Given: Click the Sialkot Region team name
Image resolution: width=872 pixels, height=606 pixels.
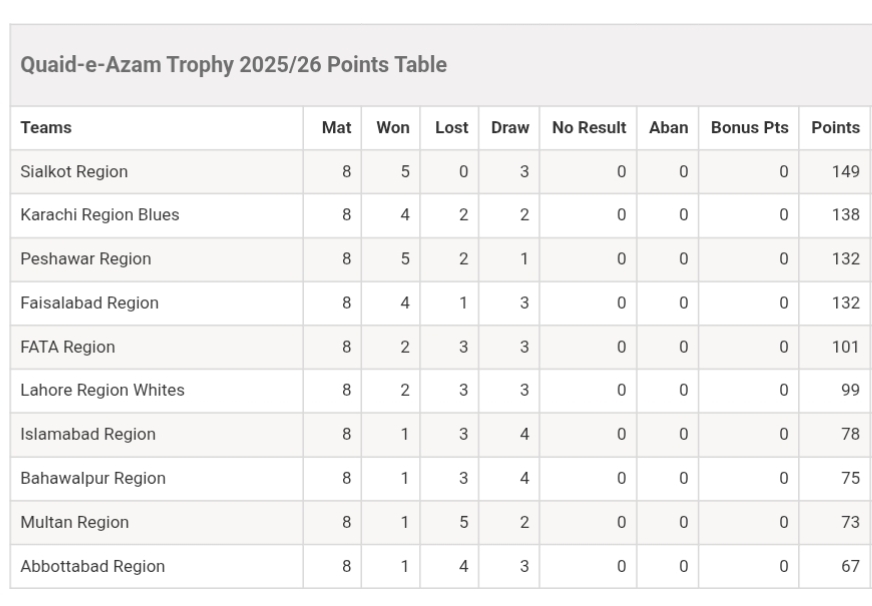Looking at the screenshot, I should pos(74,172).
